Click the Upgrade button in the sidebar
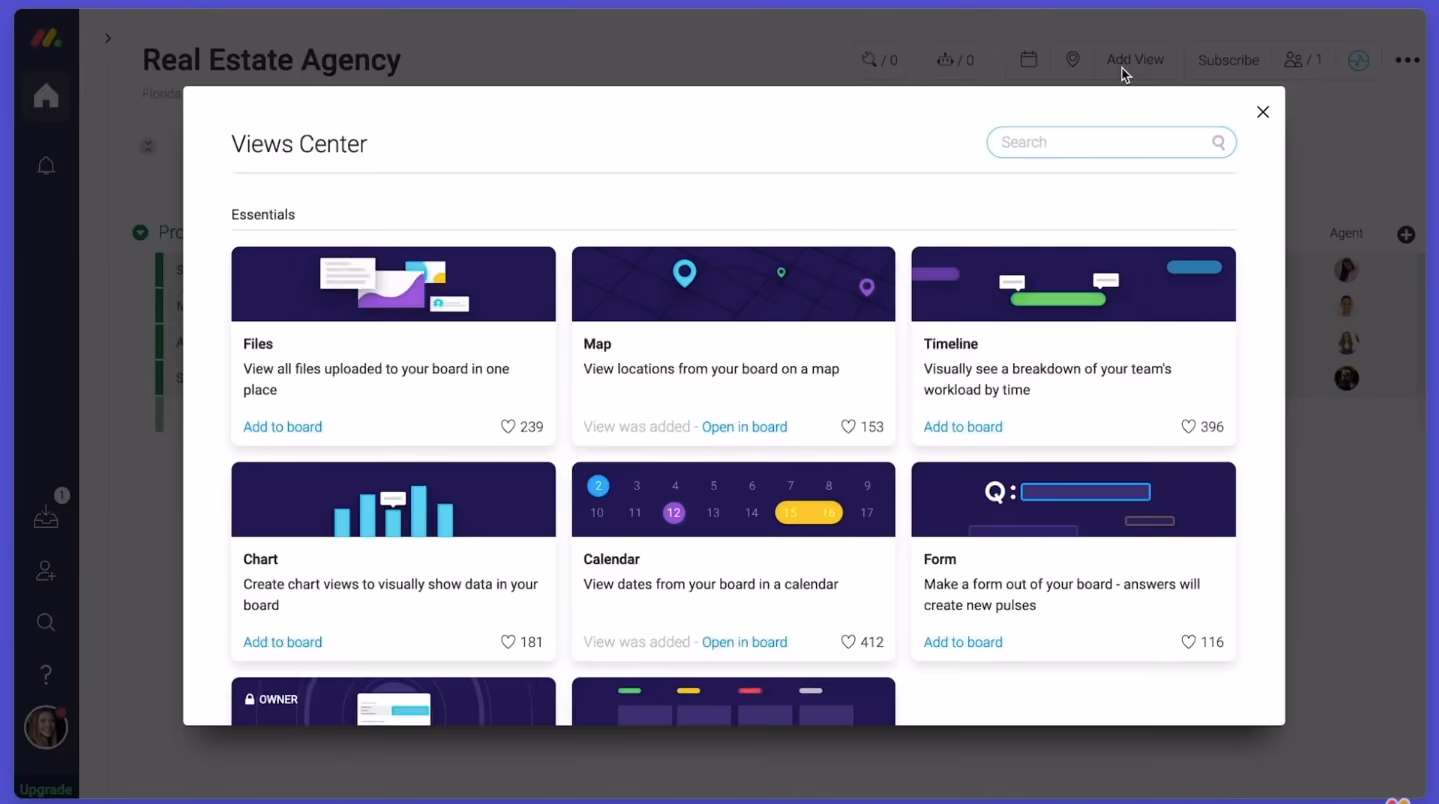Screen dimensions: 1439x804 pyautogui.click(x=46, y=790)
